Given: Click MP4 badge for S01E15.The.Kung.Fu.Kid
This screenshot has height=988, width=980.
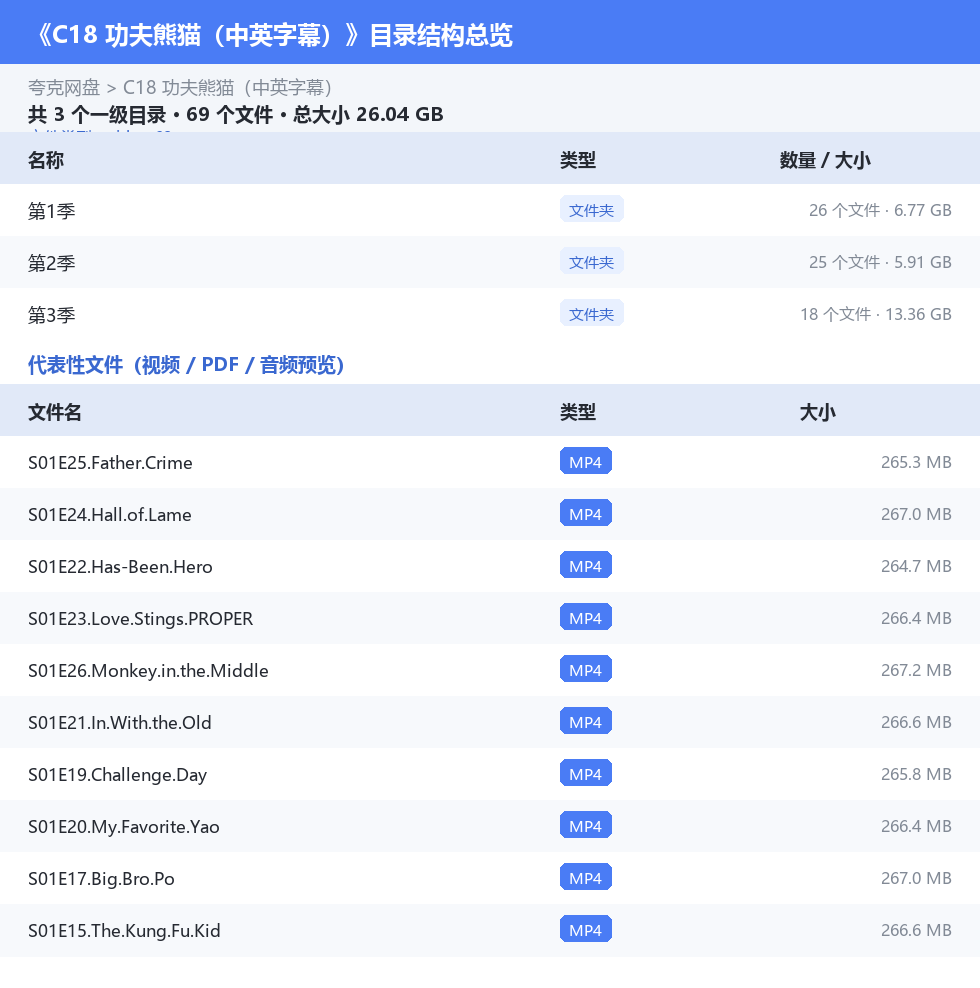Looking at the screenshot, I should point(585,930).
